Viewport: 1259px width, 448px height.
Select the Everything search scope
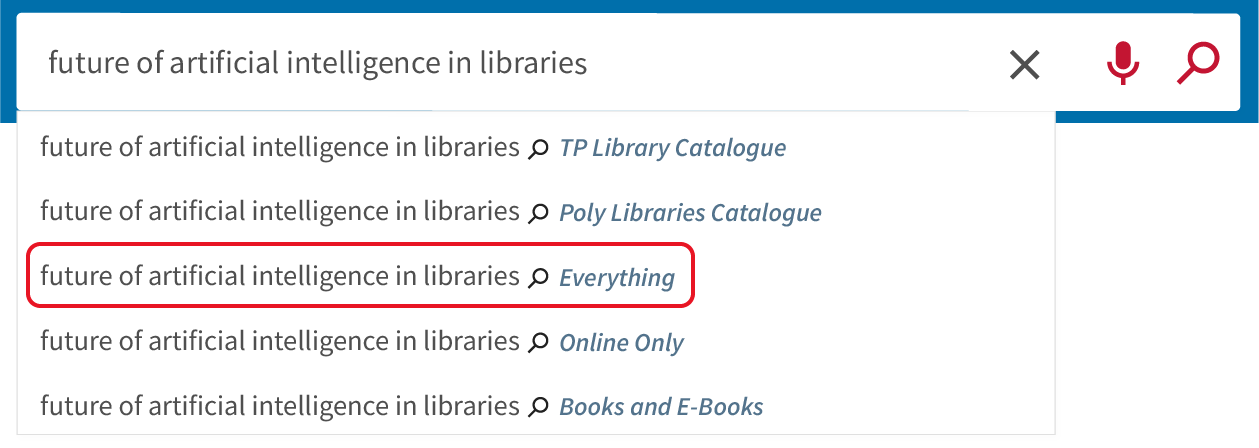(x=617, y=278)
